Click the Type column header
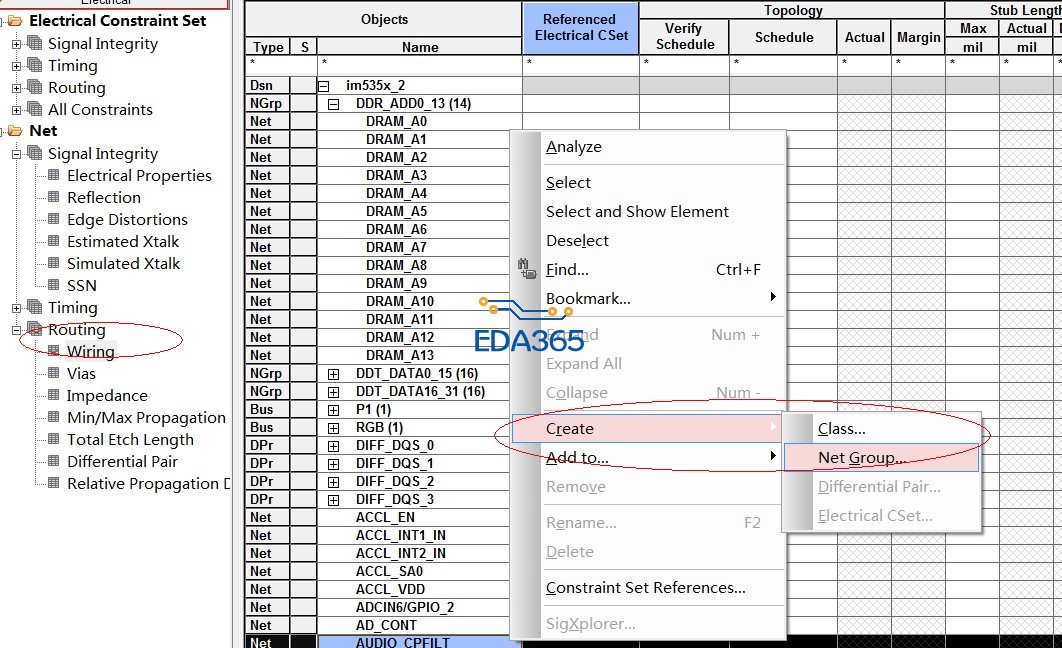1062x648 pixels. click(x=268, y=47)
